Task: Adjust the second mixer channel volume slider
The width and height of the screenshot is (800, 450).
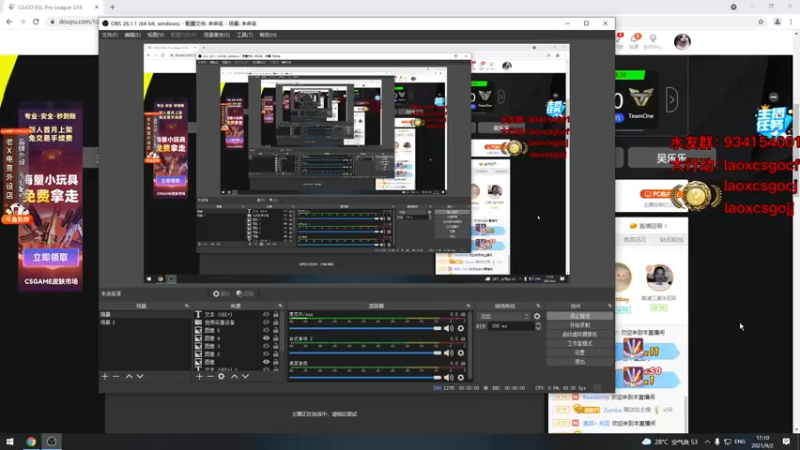Action: (x=365, y=353)
